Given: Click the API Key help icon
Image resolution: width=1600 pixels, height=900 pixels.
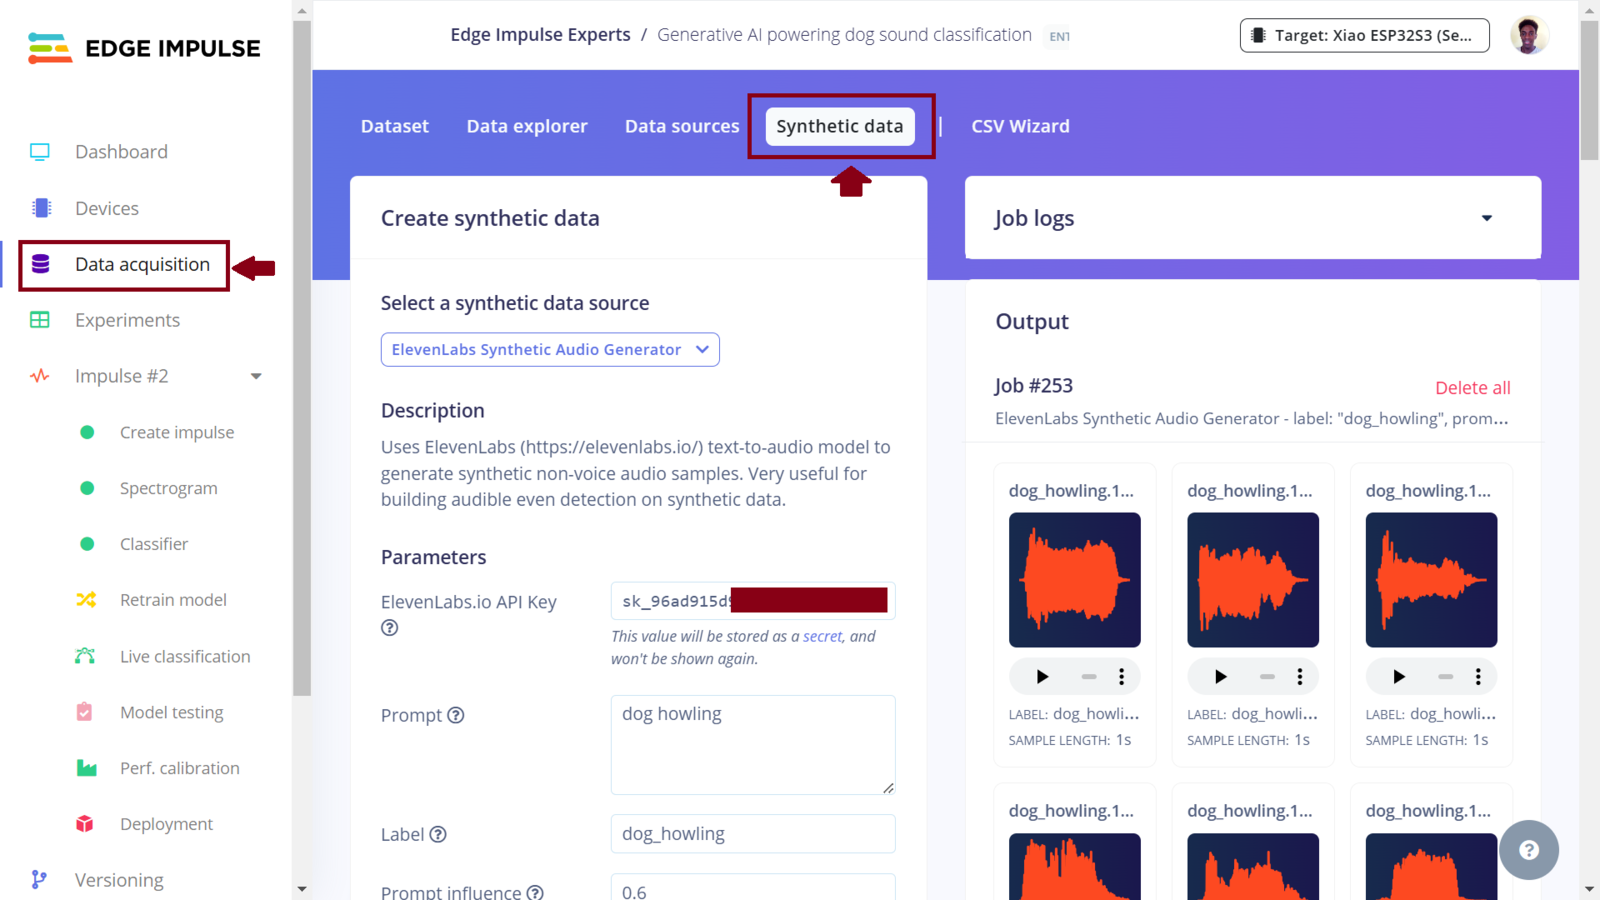Looking at the screenshot, I should point(390,628).
